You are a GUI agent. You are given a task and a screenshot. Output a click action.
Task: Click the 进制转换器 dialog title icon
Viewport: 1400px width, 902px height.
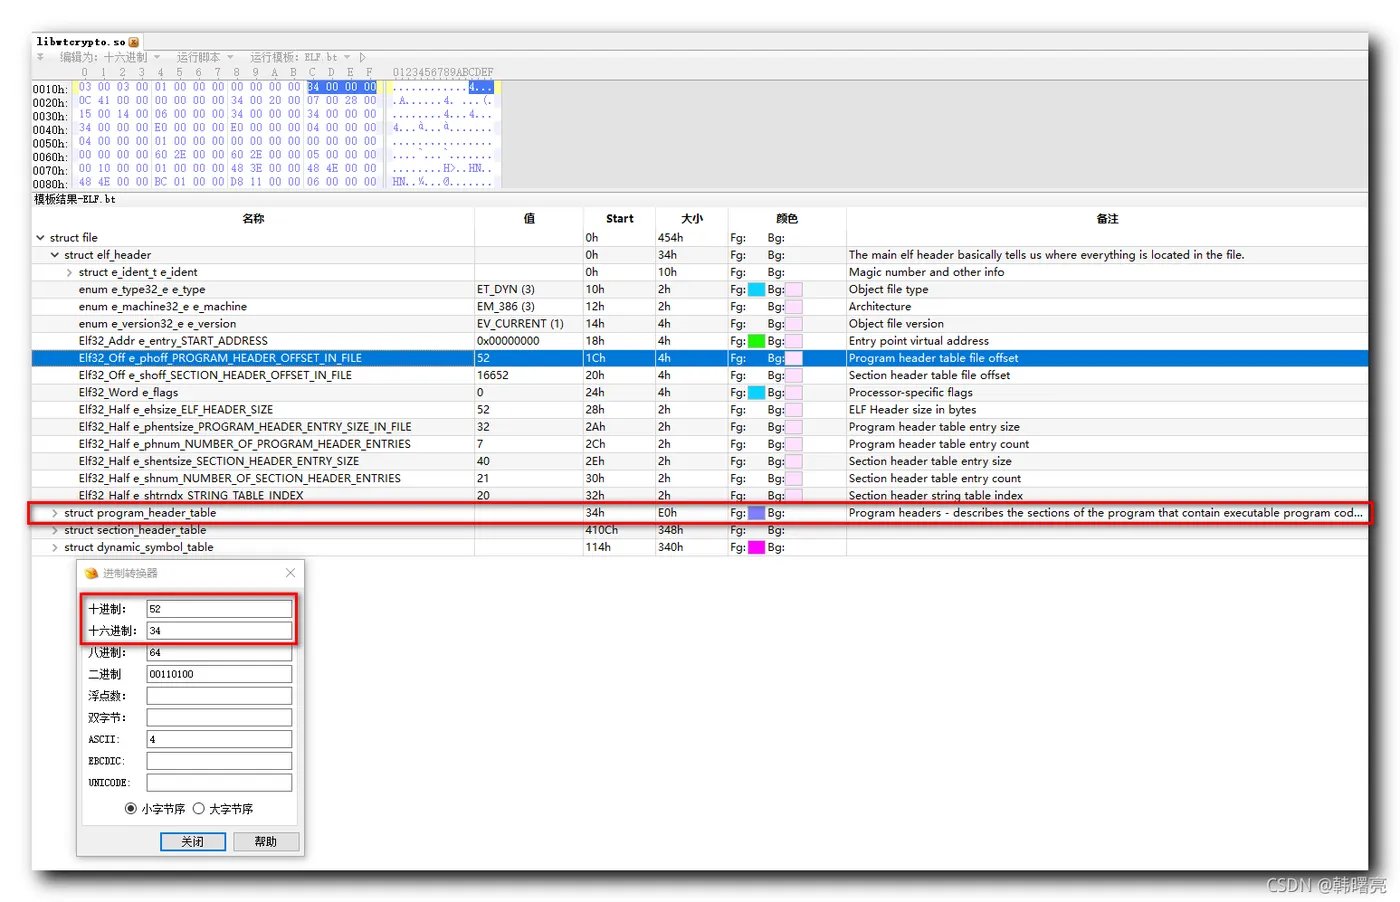[92, 573]
